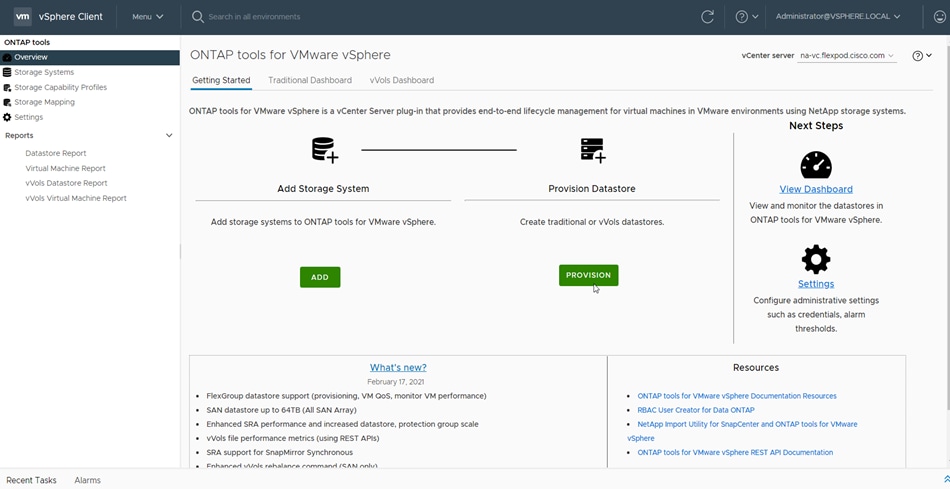Click the sidebar collapse handle

point(180,251)
